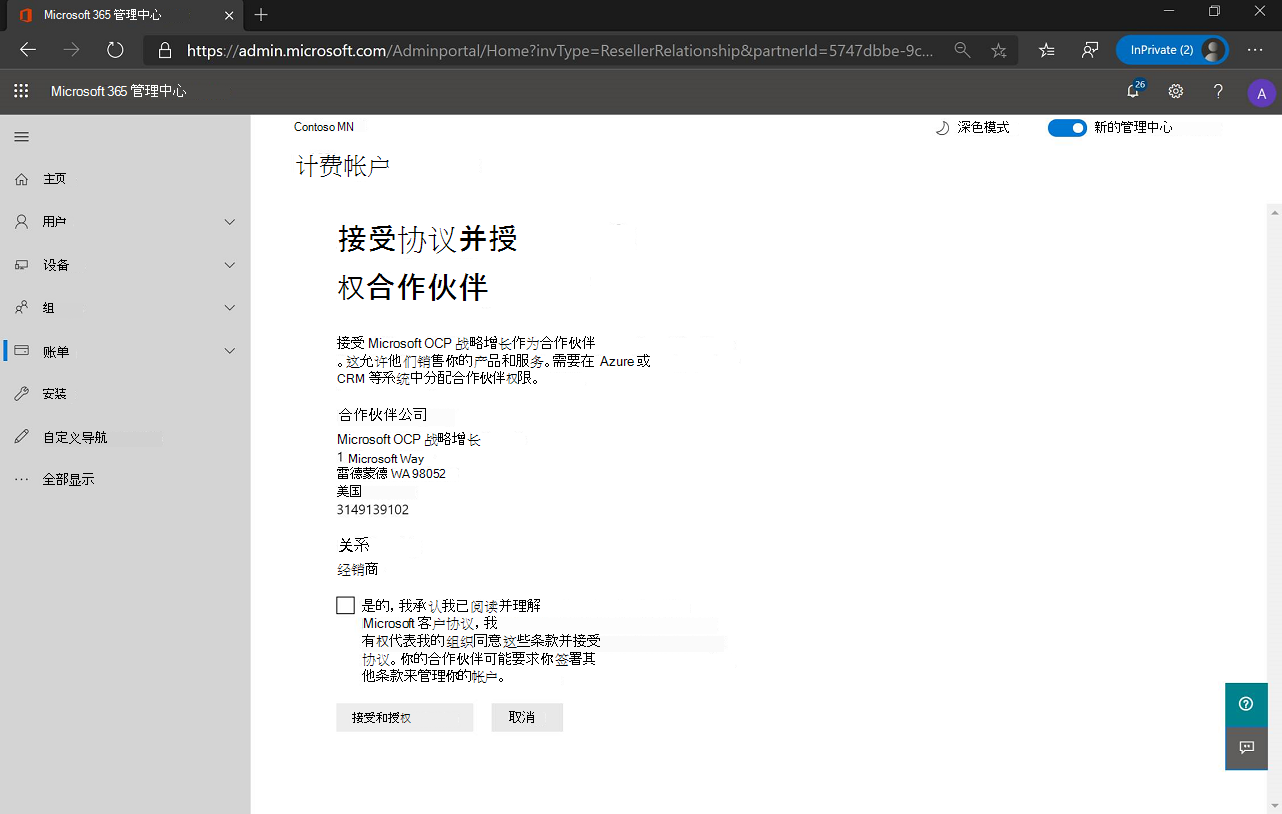Toggle the 新的管理中心 switch
Image resolution: width=1282 pixels, height=814 pixels.
pos(1067,128)
